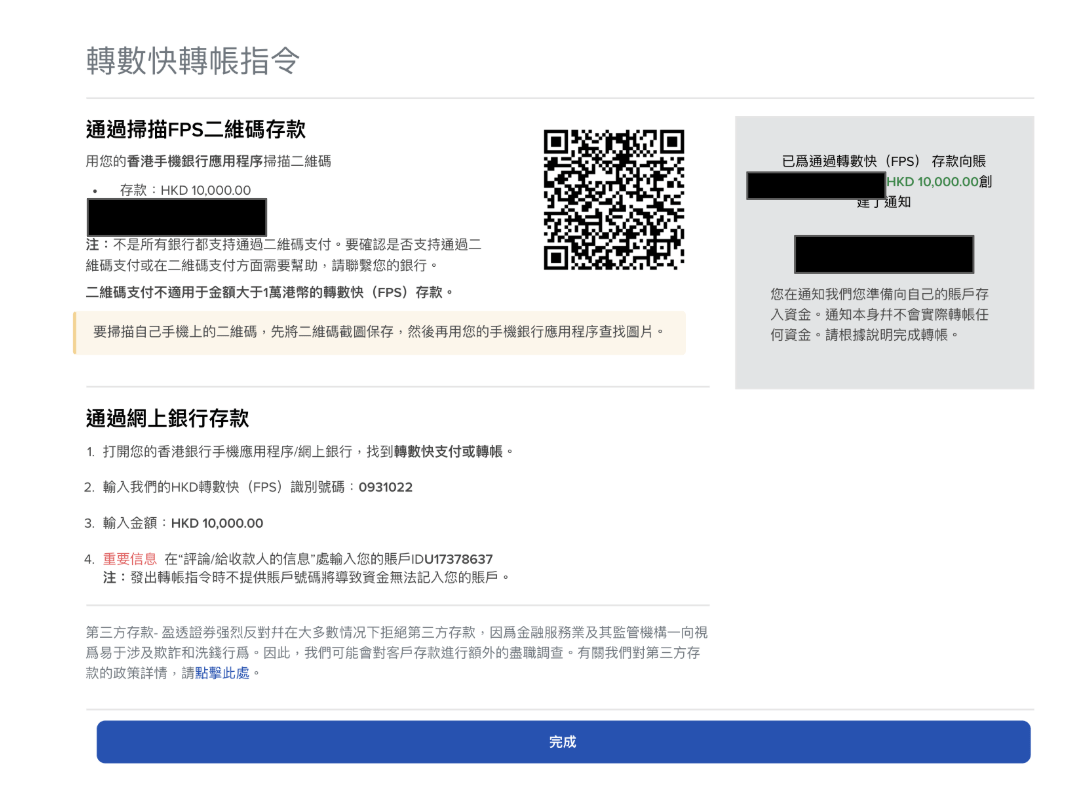The width and height of the screenshot is (1066, 798).
Task: Click the 轉數快轉帳指令 page heading
Action: [193, 60]
